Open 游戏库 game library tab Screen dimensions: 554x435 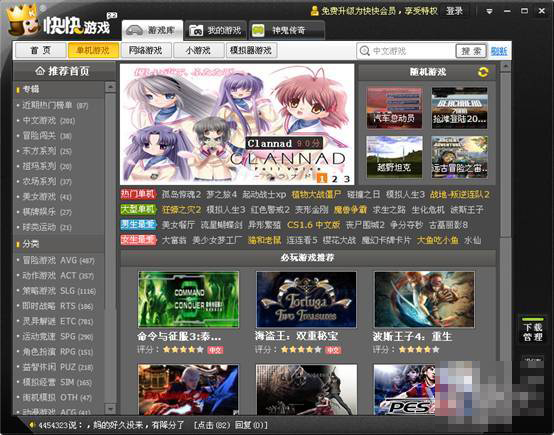153,30
